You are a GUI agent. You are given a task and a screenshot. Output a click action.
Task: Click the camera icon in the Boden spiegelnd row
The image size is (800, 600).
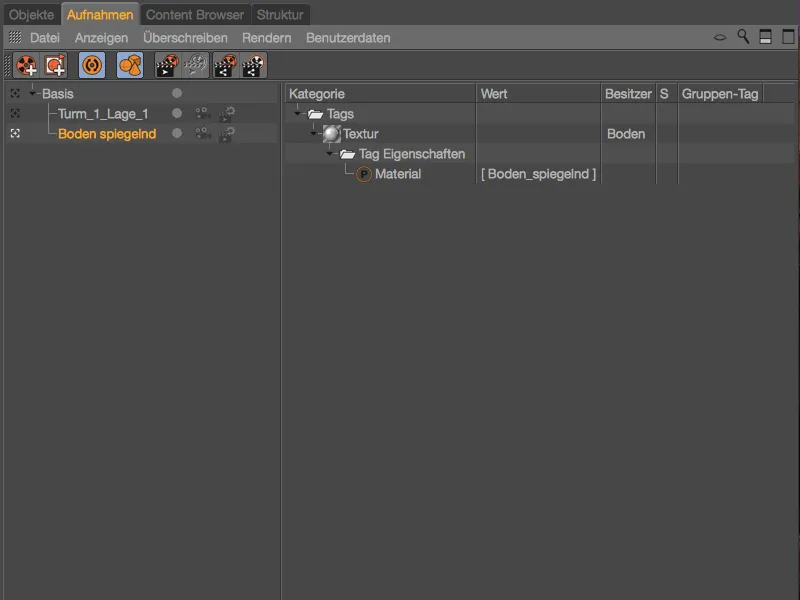click(x=203, y=133)
